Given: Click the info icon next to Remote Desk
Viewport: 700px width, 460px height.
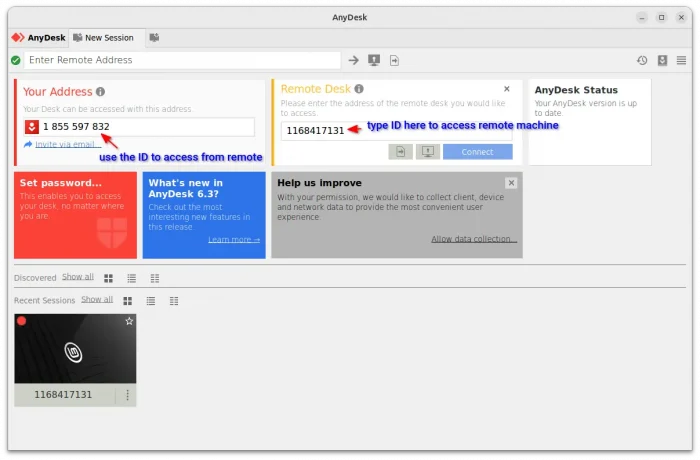Looking at the screenshot, I should (359, 89).
